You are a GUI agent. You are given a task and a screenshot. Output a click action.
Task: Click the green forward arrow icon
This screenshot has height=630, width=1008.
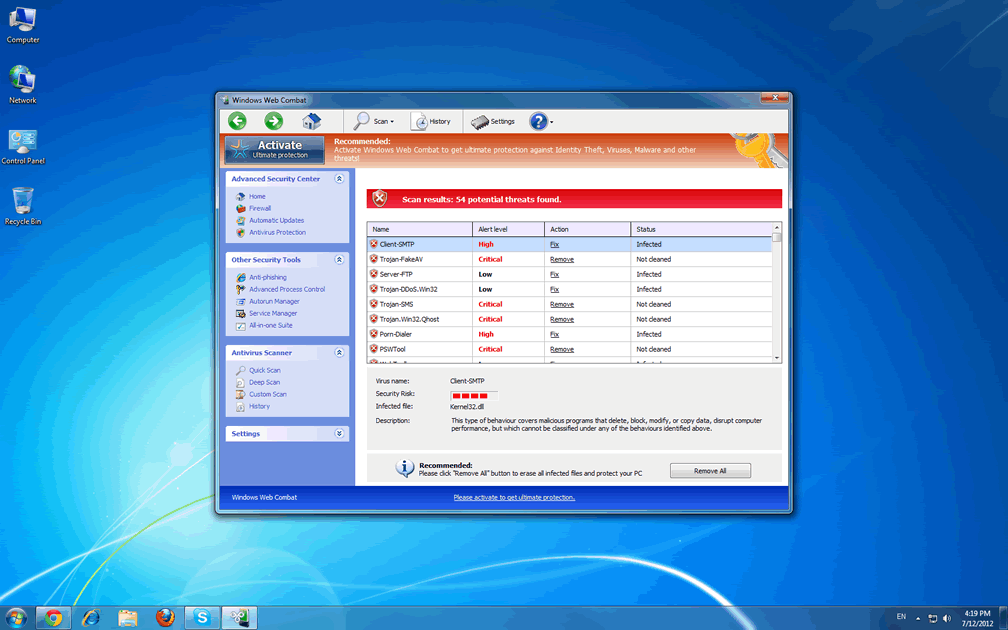tap(273, 121)
